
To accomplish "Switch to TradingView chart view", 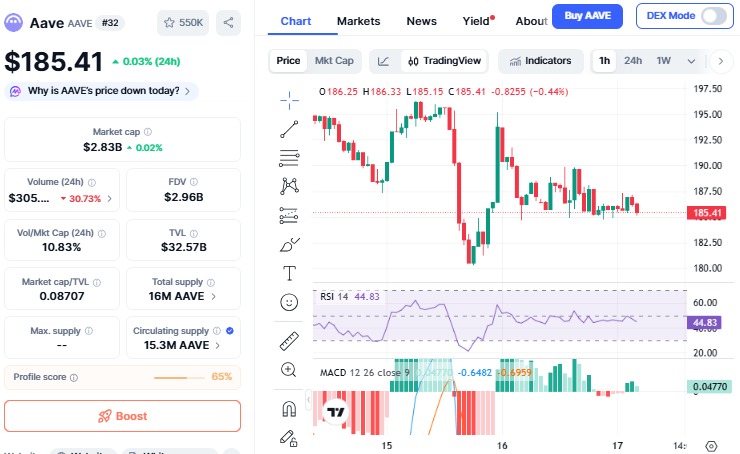I will [x=444, y=61].
